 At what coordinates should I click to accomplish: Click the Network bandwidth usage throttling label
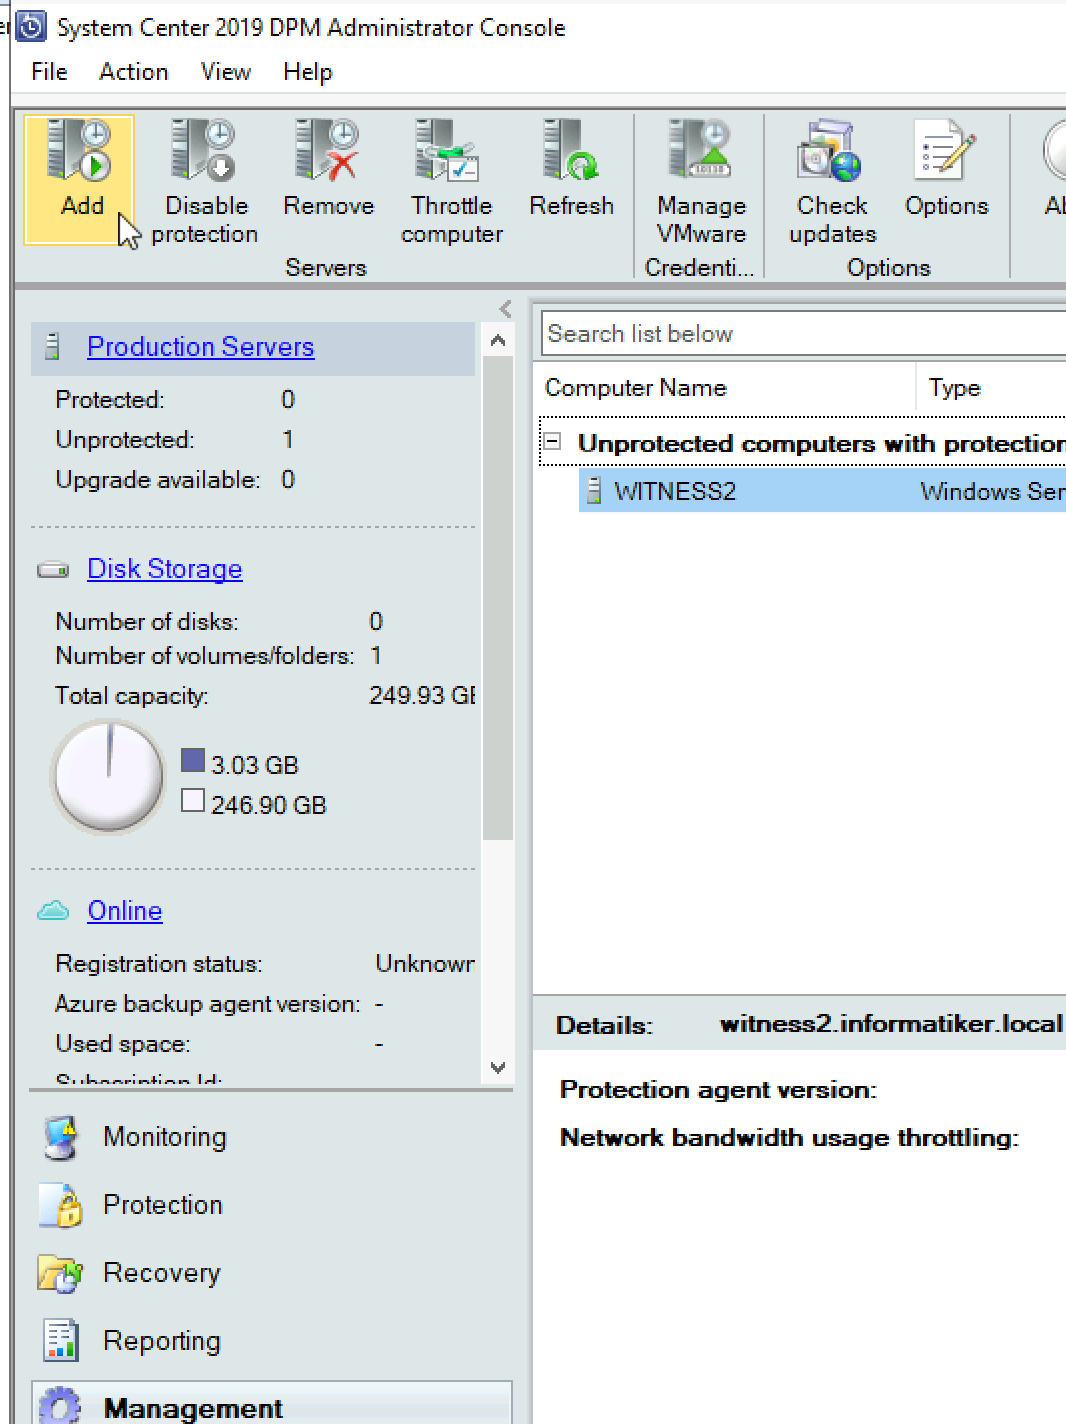coord(789,1137)
